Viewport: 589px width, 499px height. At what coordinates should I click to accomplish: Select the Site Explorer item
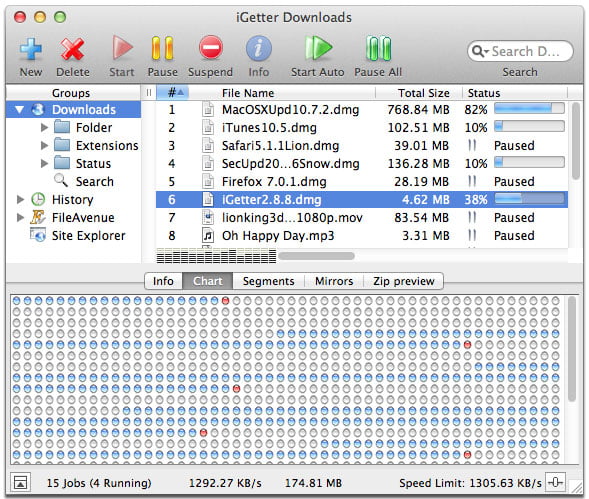coord(77,236)
